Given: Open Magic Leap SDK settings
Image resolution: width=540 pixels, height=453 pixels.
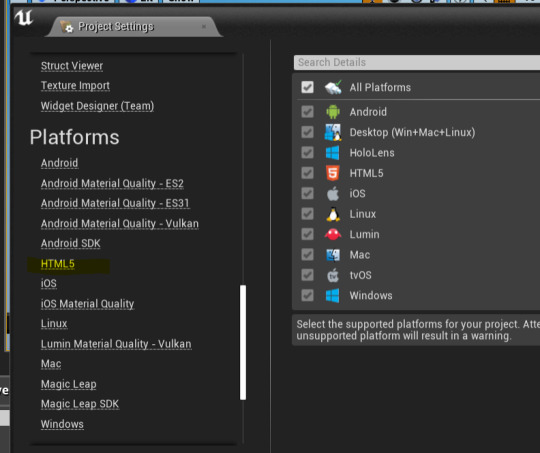Looking at the screenshot, I should [80, 404].
